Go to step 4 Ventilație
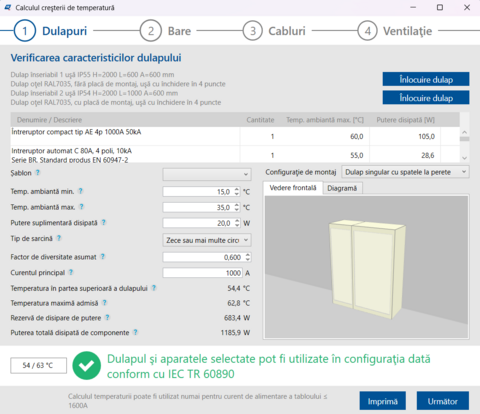This screenshot has height=414, width=480. [395, 31]
